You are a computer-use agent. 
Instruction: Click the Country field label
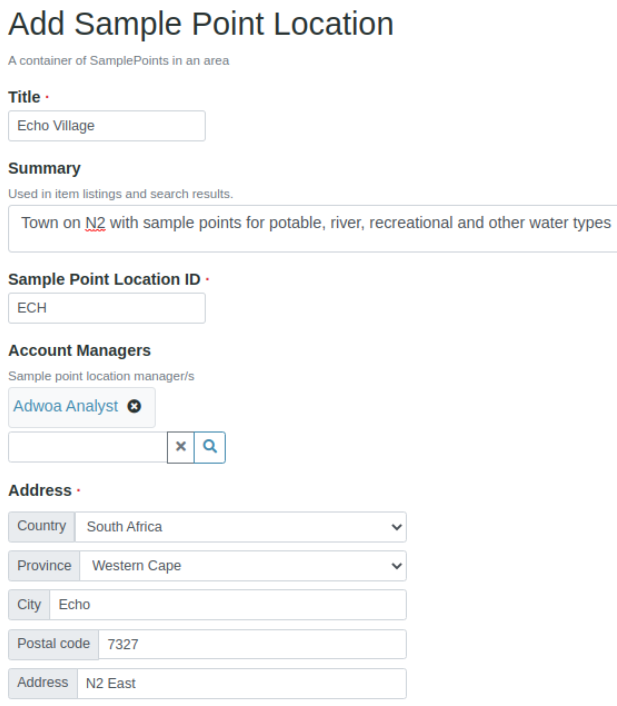coord(41,526)
